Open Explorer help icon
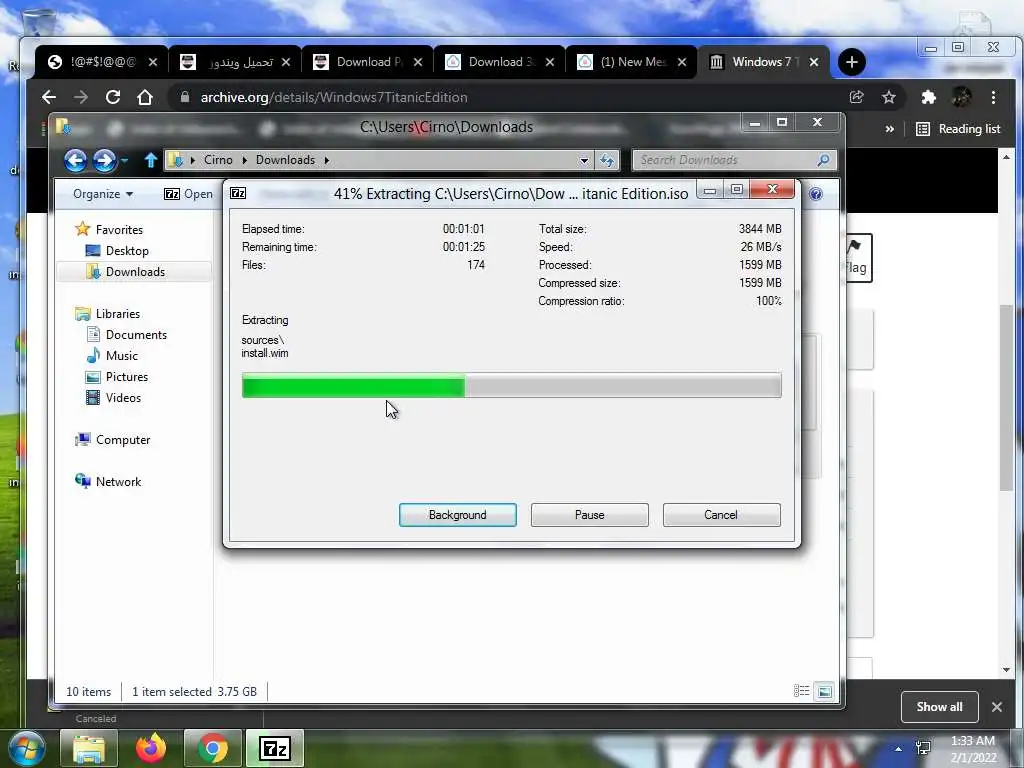Image resolution: width=1024 pixels, height=768 pixels. 816,194
